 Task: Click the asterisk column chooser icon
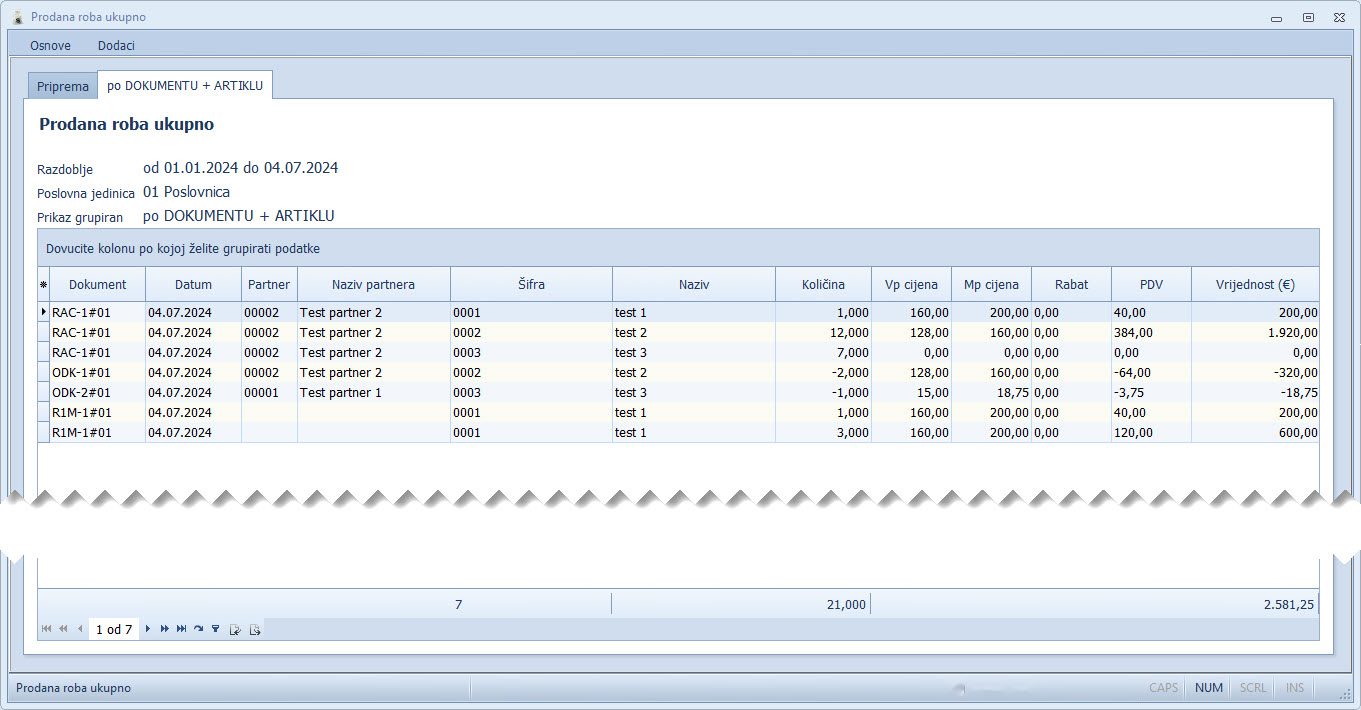point(43,285)
